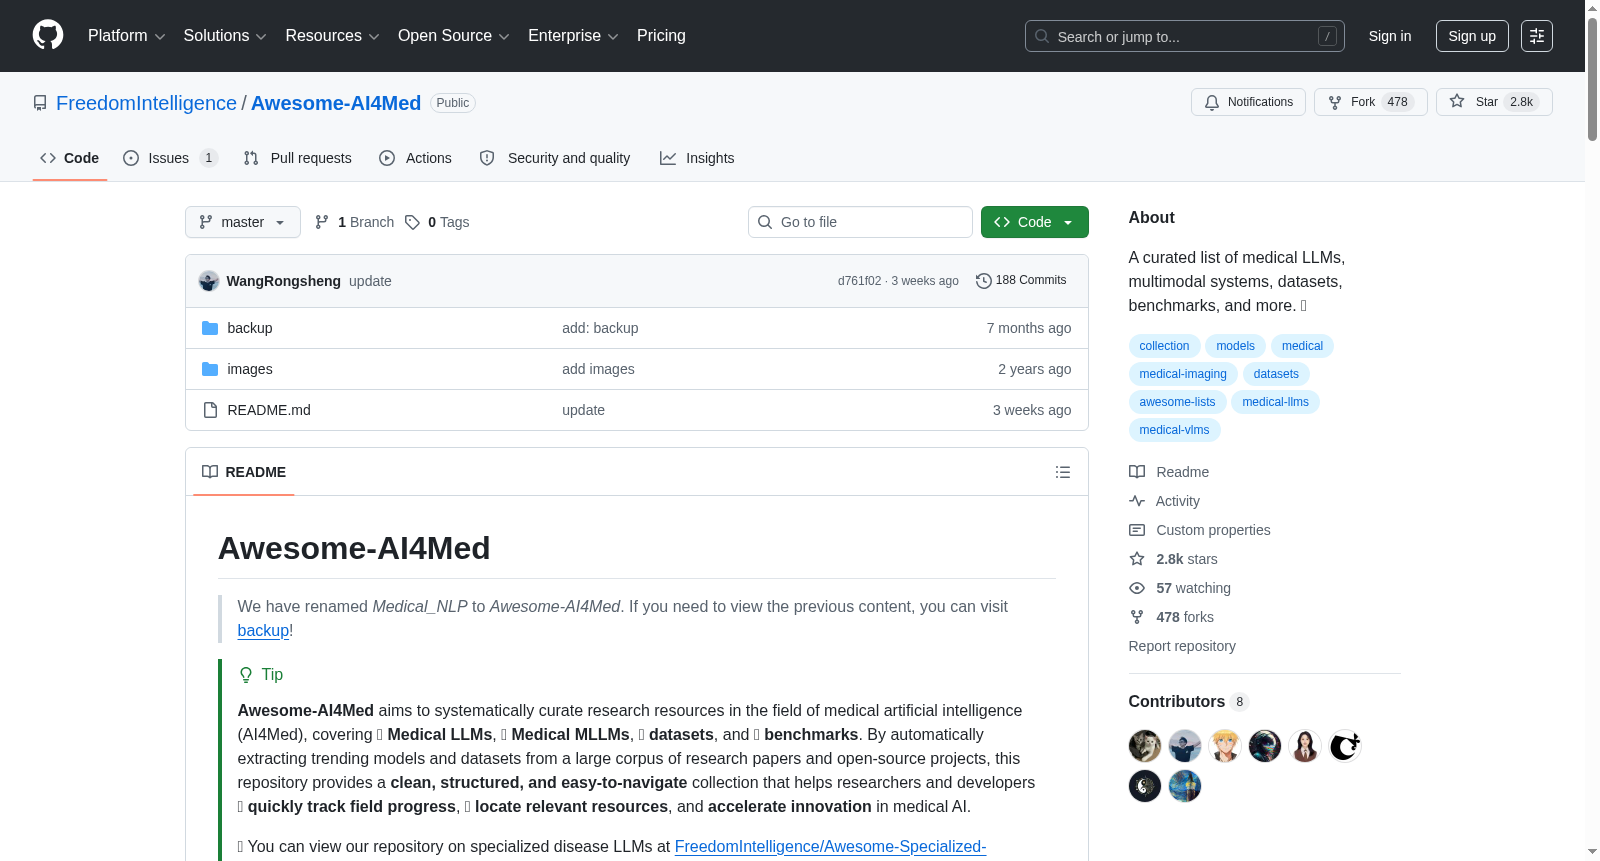Click the 'add: backup' commit message

[600, 328]
